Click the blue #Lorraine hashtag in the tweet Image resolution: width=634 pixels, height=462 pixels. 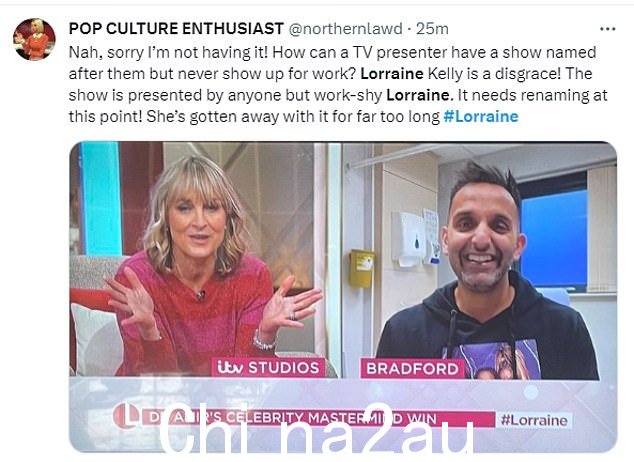click(x=481, y=116)
